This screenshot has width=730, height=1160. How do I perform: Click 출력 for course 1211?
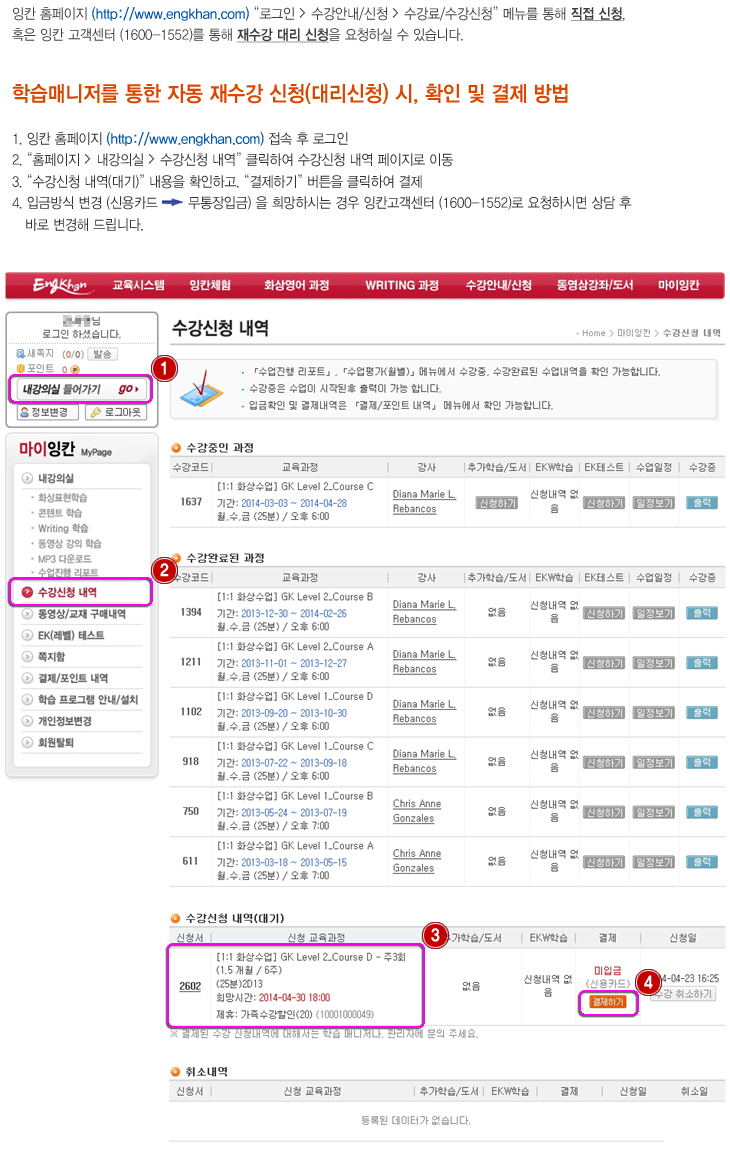702,663
